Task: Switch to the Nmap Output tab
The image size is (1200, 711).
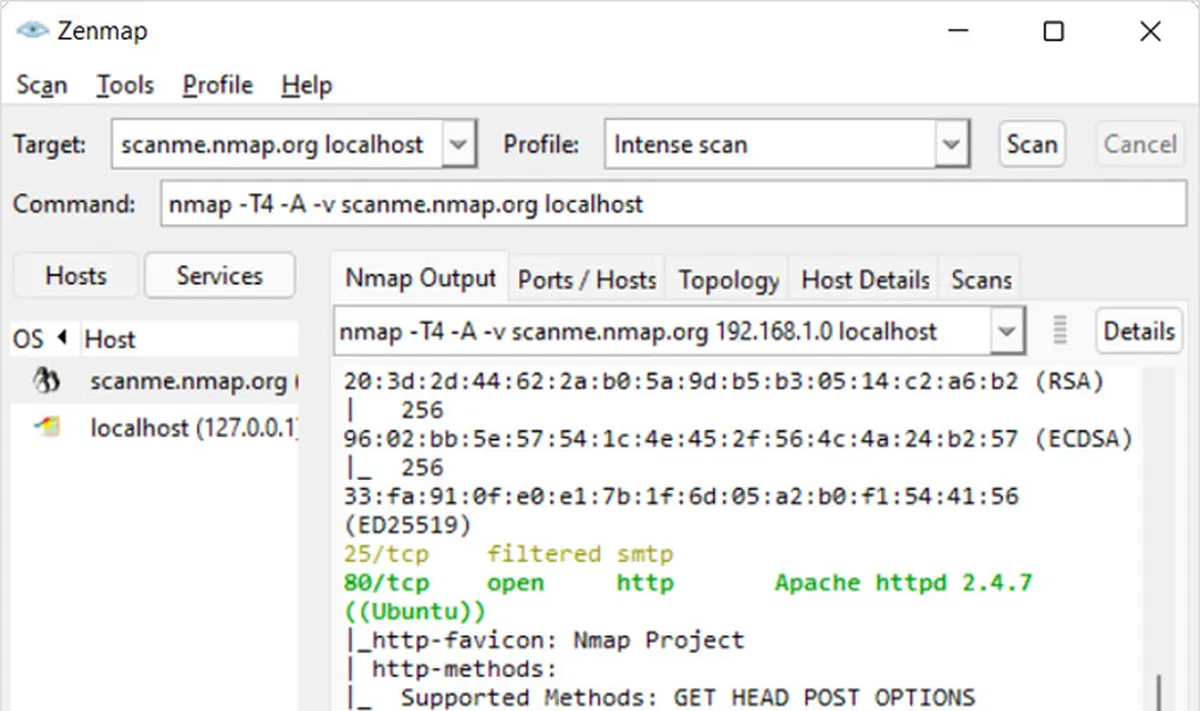Action: pyautogui.click(x=420, y=278)
